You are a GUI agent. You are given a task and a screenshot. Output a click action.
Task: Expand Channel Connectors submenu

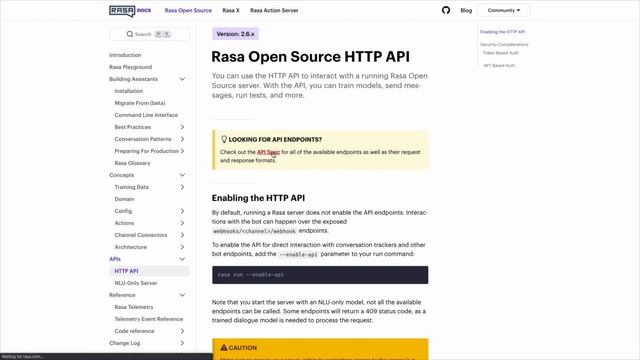pos(182,235)
